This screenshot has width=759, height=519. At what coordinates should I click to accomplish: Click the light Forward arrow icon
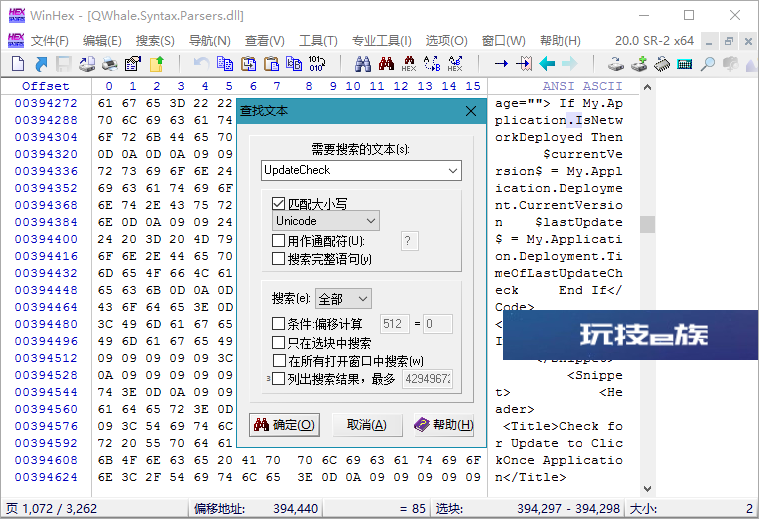(x=570, y=63)
